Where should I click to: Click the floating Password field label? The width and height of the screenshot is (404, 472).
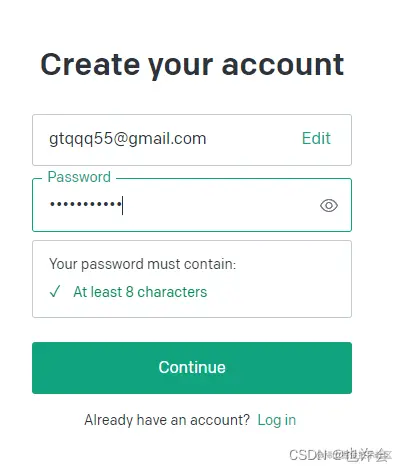(x=79, y=177)
